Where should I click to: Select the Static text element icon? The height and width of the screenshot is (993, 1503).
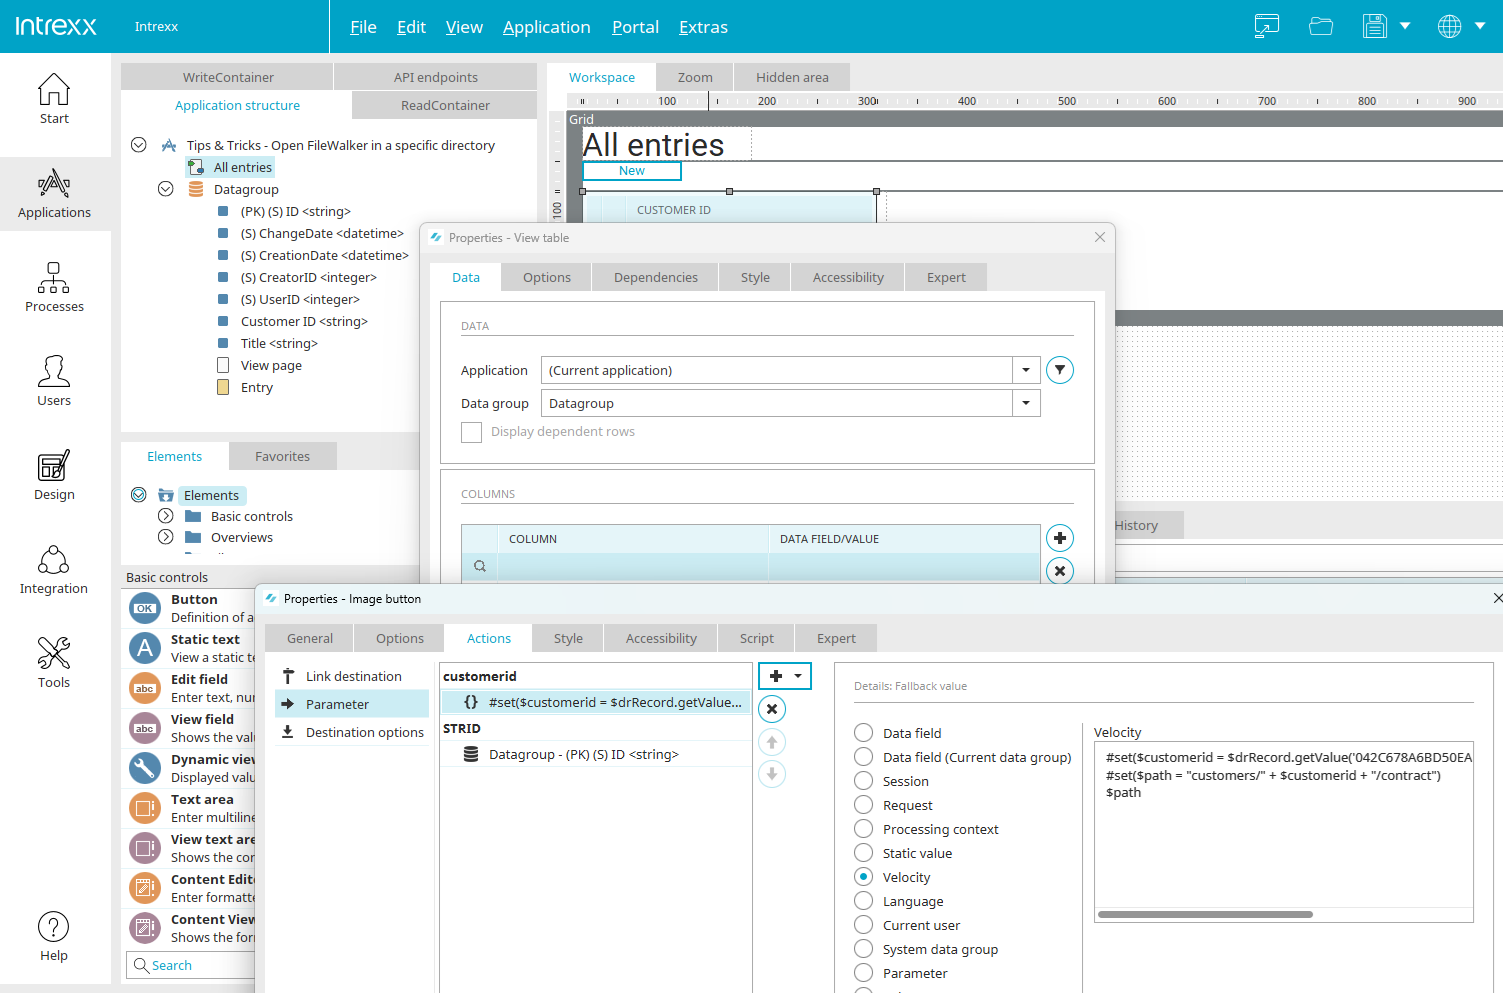tap(145, 648)
